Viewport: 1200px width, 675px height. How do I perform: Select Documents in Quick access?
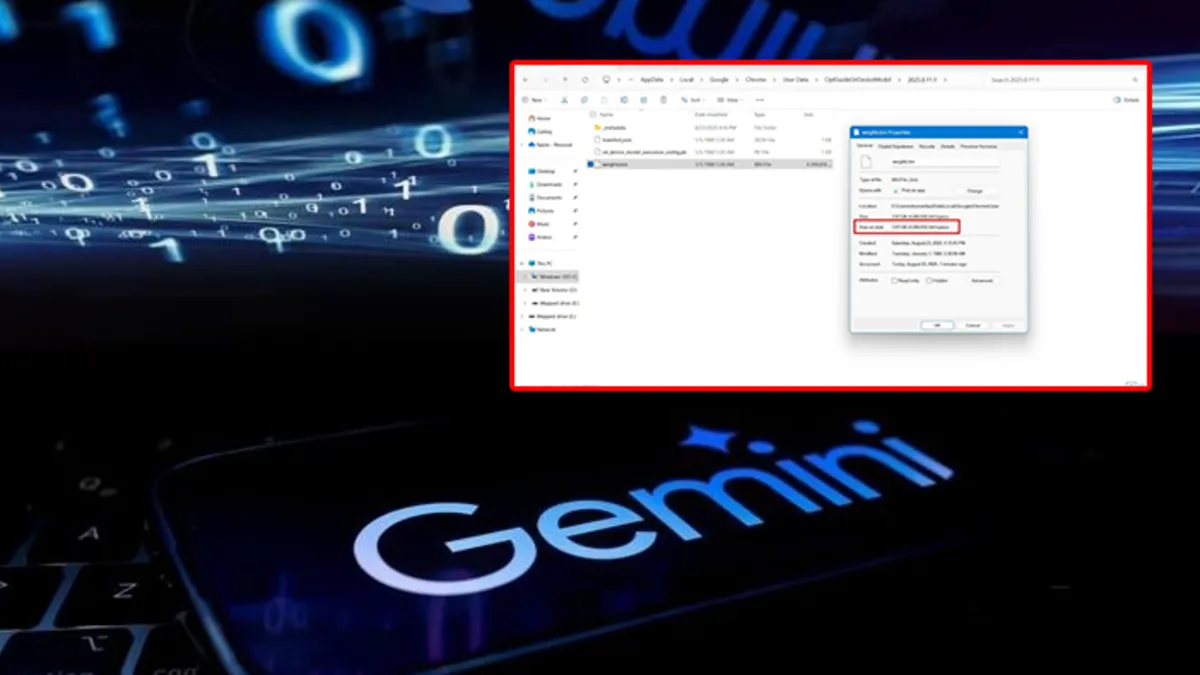point(546,198)
